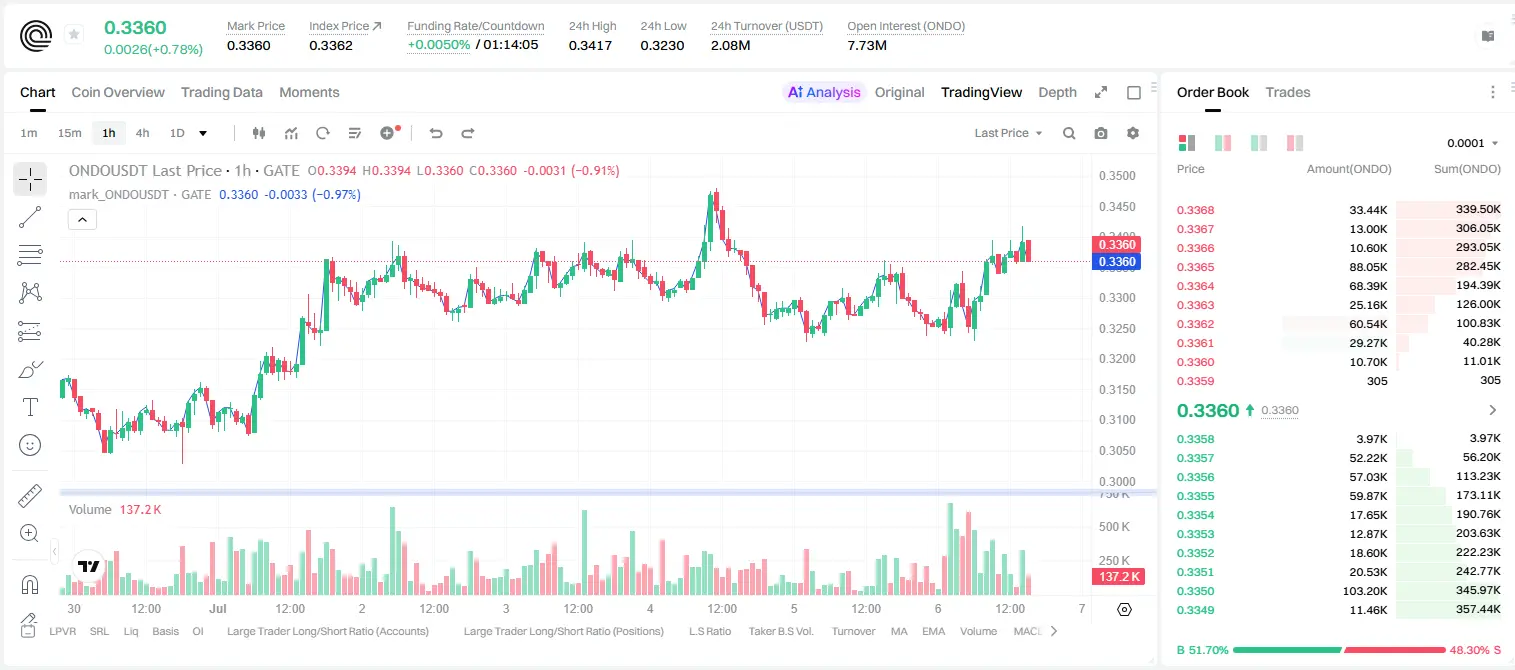Toggle the magnet snap mode
The width and height of the screenshot is (1515, 670).
[x=30, y=585]
